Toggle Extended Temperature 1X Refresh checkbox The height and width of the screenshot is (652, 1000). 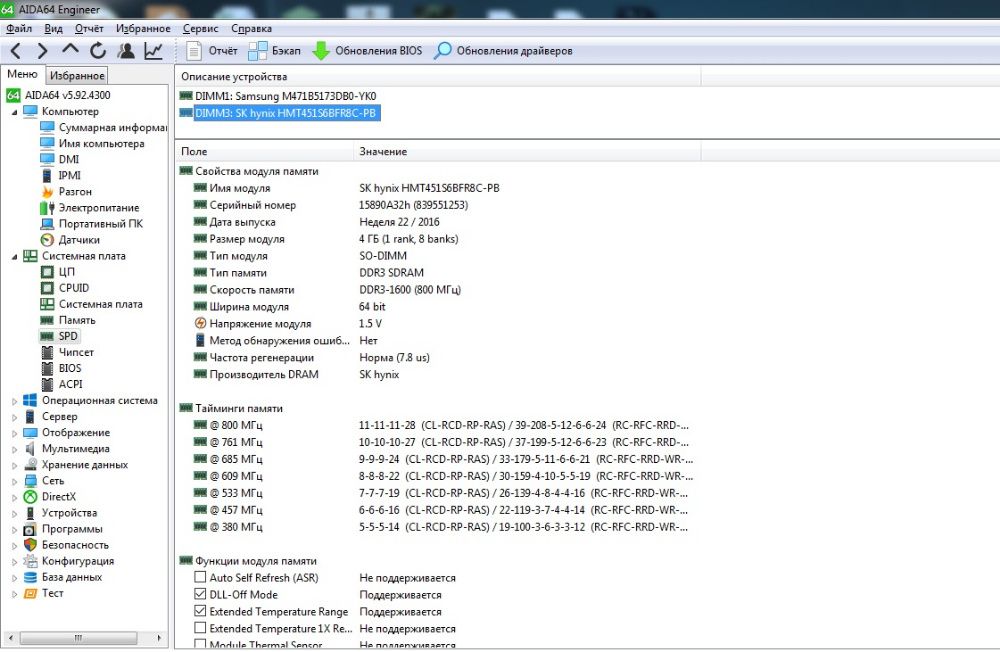pyautogui.click(x=200, y=628)
